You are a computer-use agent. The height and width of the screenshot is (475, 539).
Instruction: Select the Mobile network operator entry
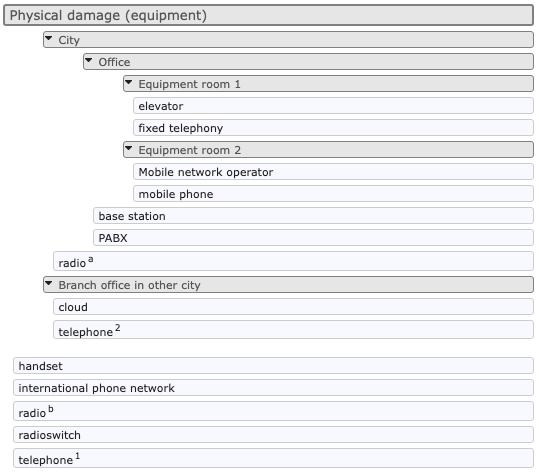pos(333,172)
